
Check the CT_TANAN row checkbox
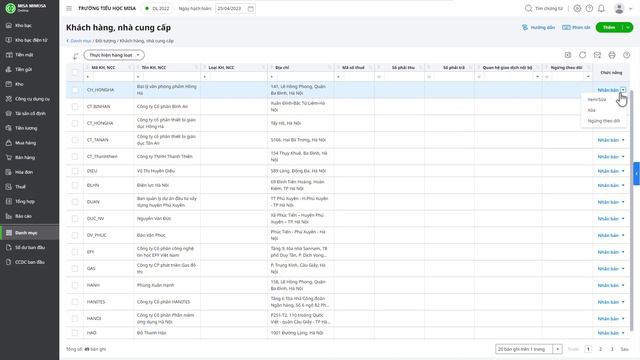tap(75, 140)
